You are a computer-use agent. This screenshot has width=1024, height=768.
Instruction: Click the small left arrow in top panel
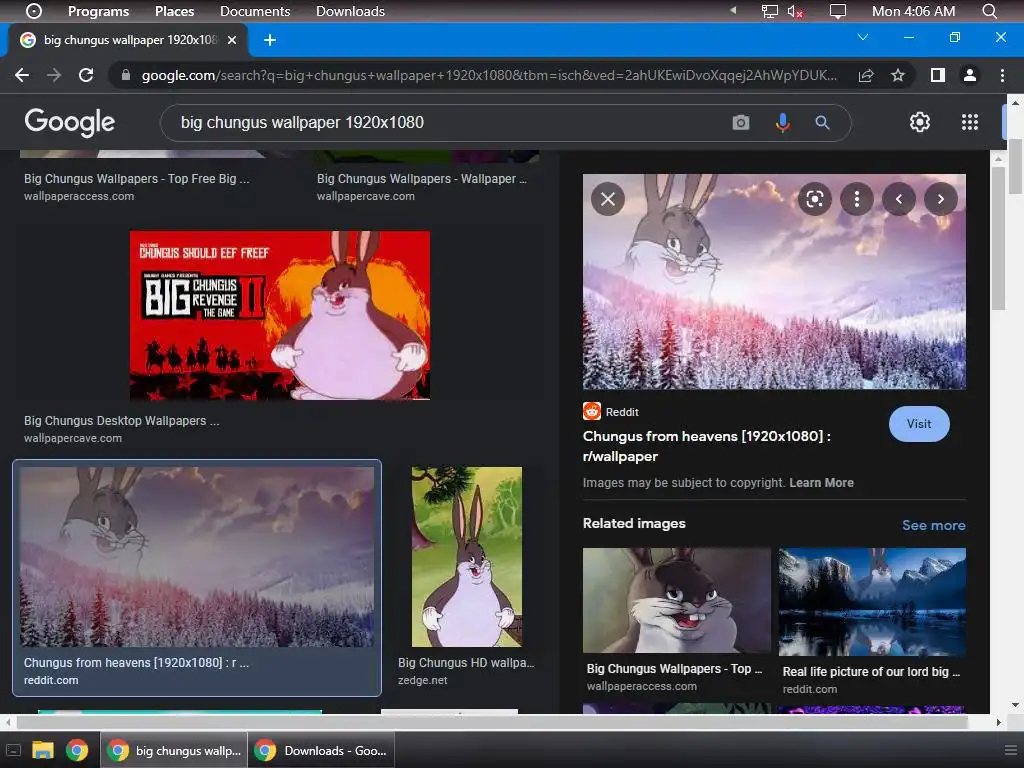[x=733, y=10]
